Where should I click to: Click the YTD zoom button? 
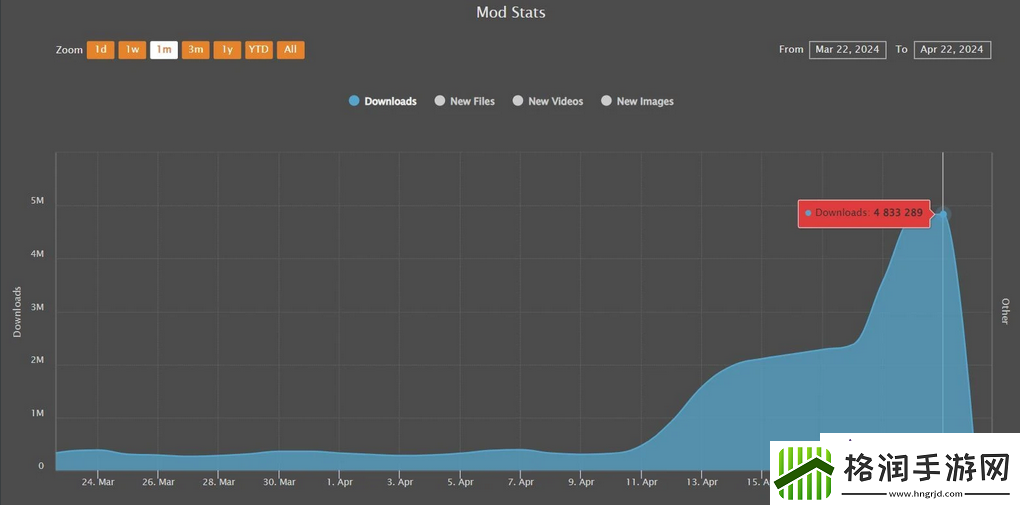pyautogui.click(x=259, y=50)
